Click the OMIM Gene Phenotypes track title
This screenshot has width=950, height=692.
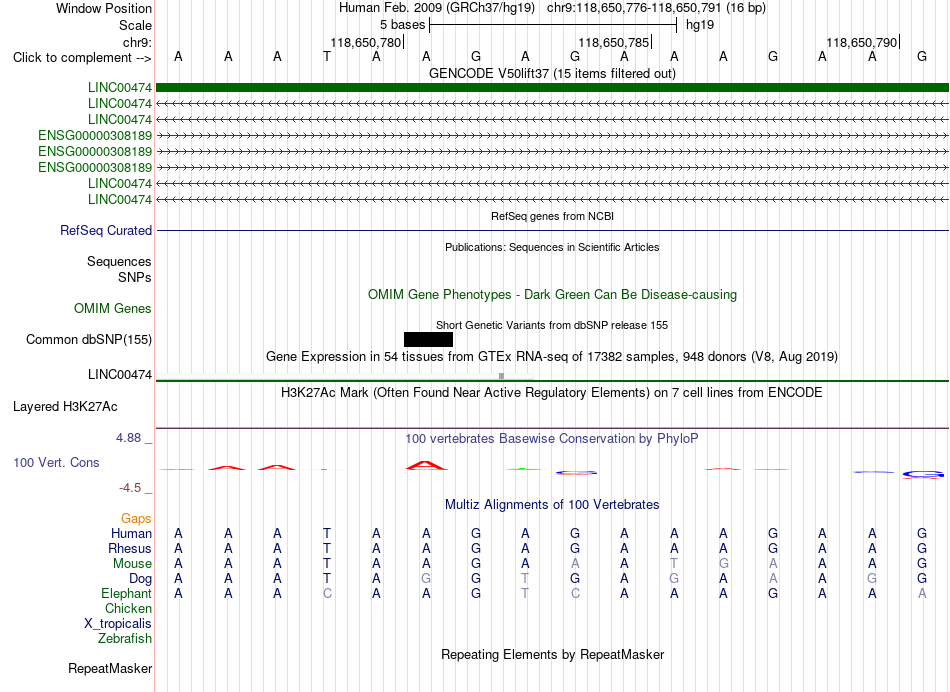552,294
